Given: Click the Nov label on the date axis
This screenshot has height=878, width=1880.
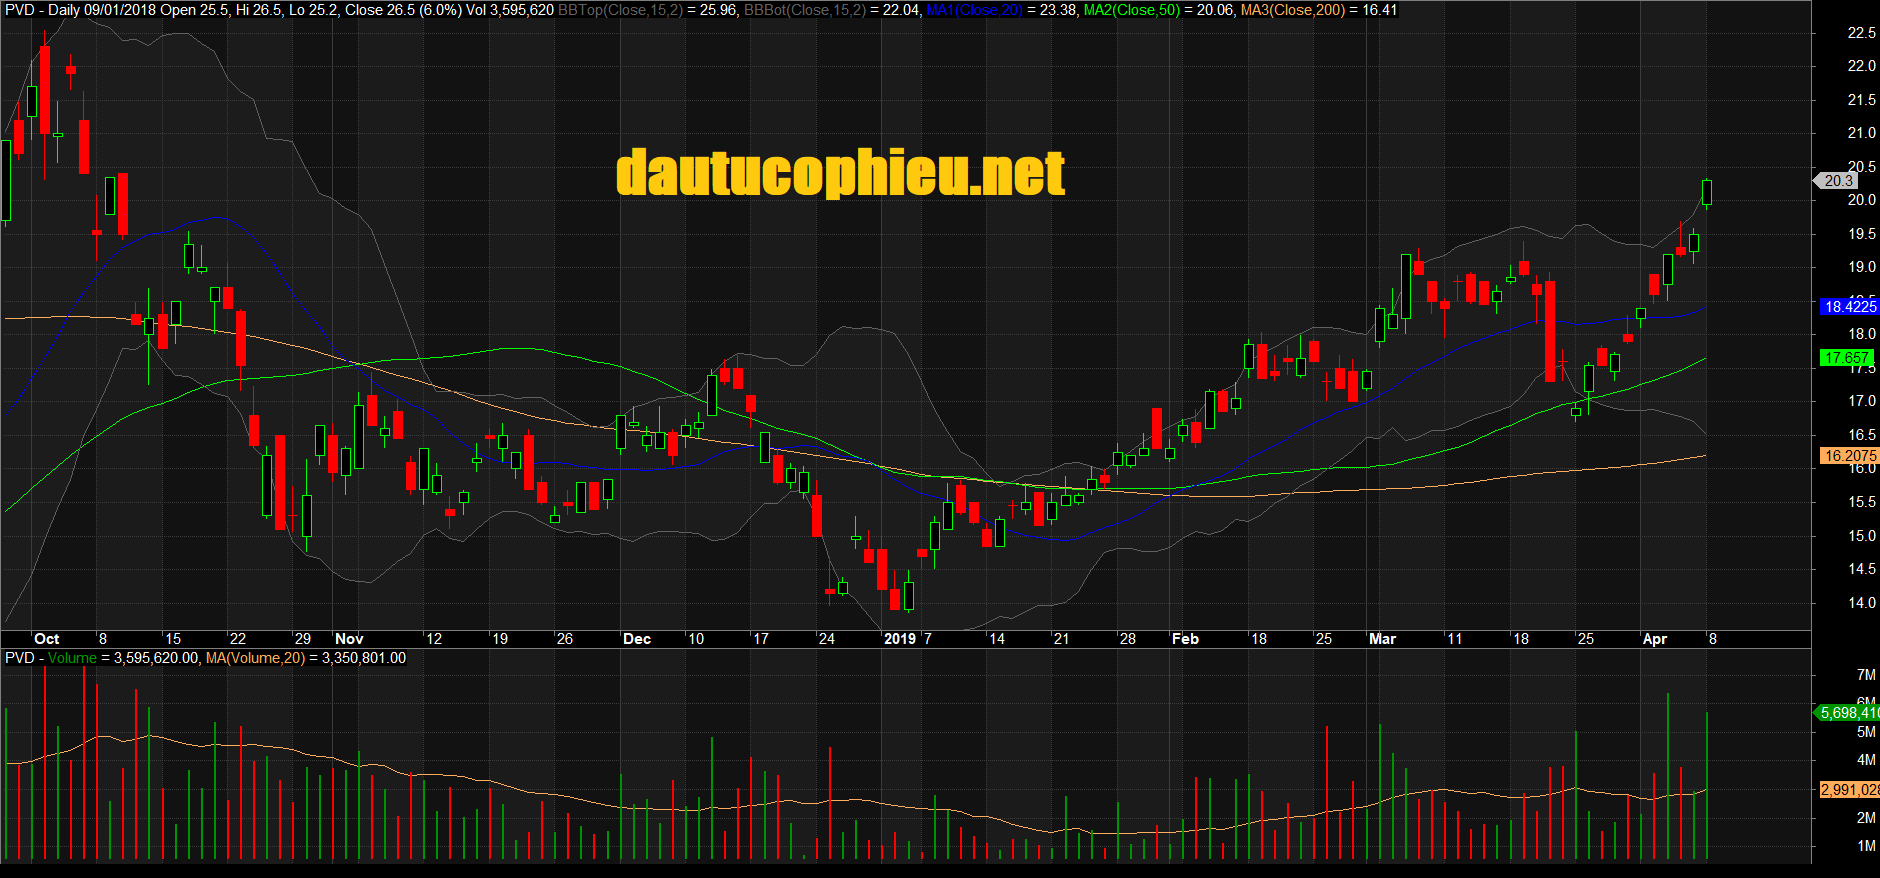Looking at the screenshot, I should coord(349,639).
